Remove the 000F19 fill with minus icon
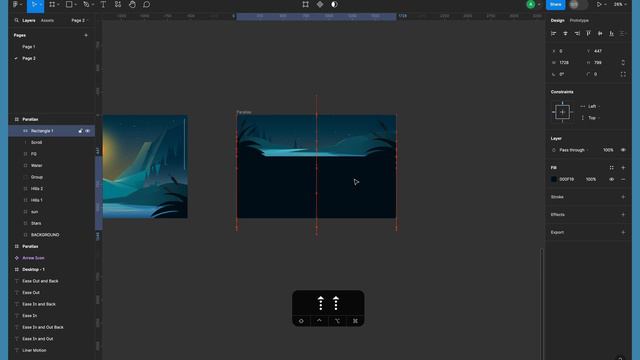The width and height of the screenshot is (640, 360). [x=623, y=179]
